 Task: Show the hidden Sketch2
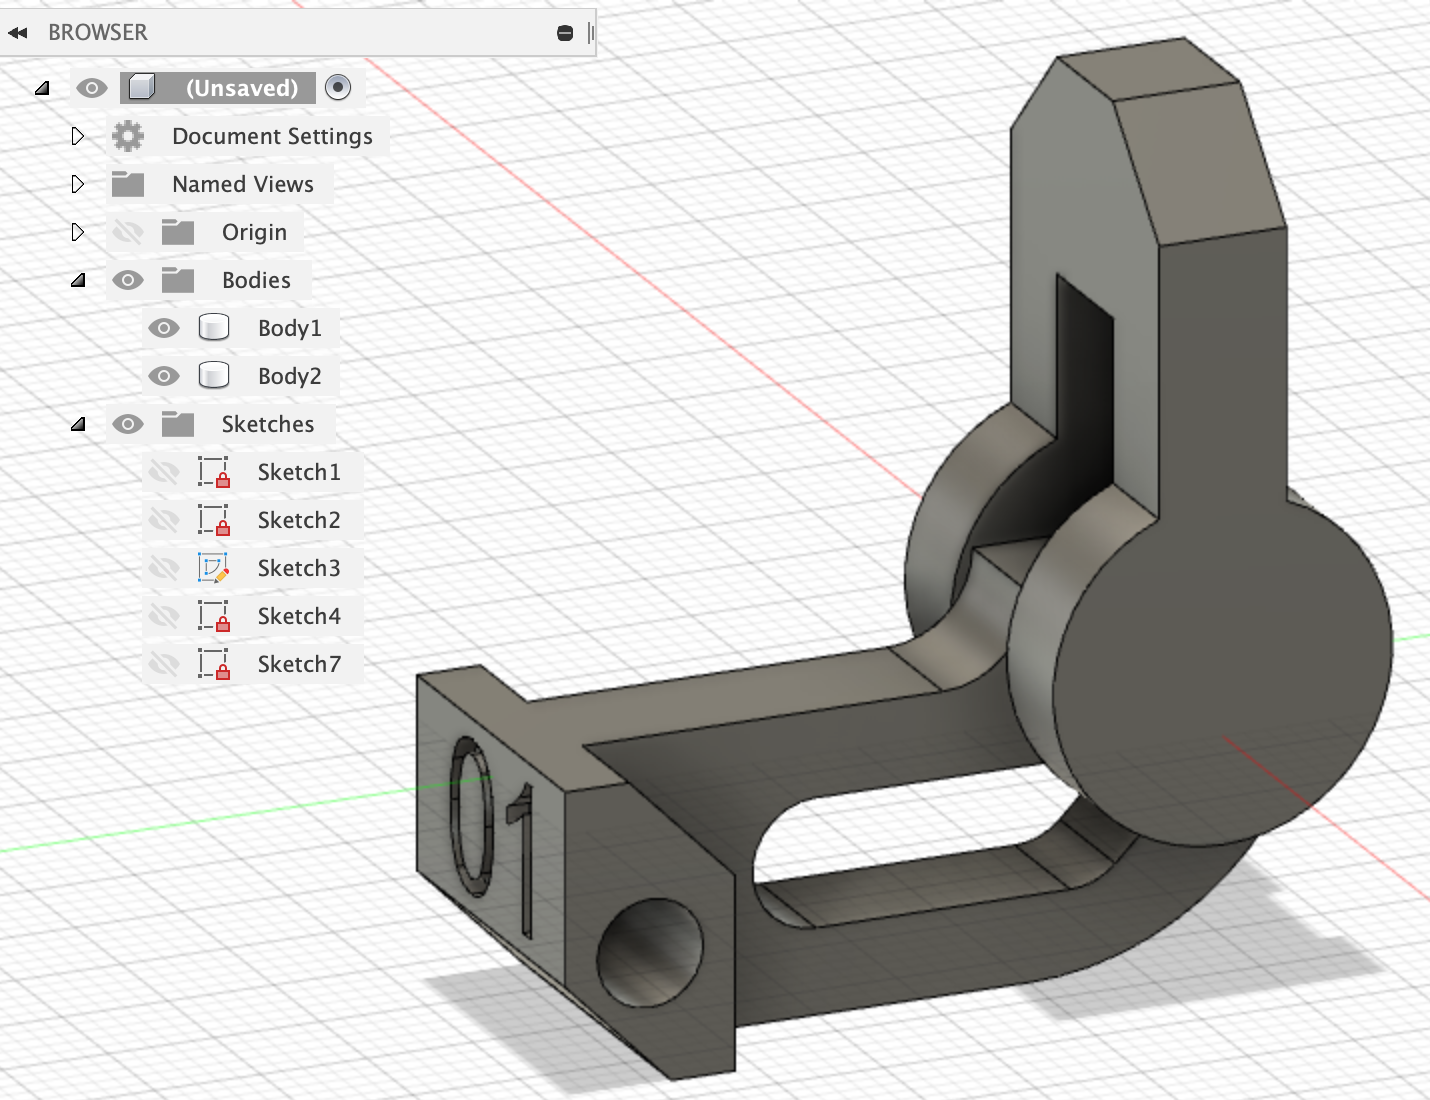[x=164, y=520]
